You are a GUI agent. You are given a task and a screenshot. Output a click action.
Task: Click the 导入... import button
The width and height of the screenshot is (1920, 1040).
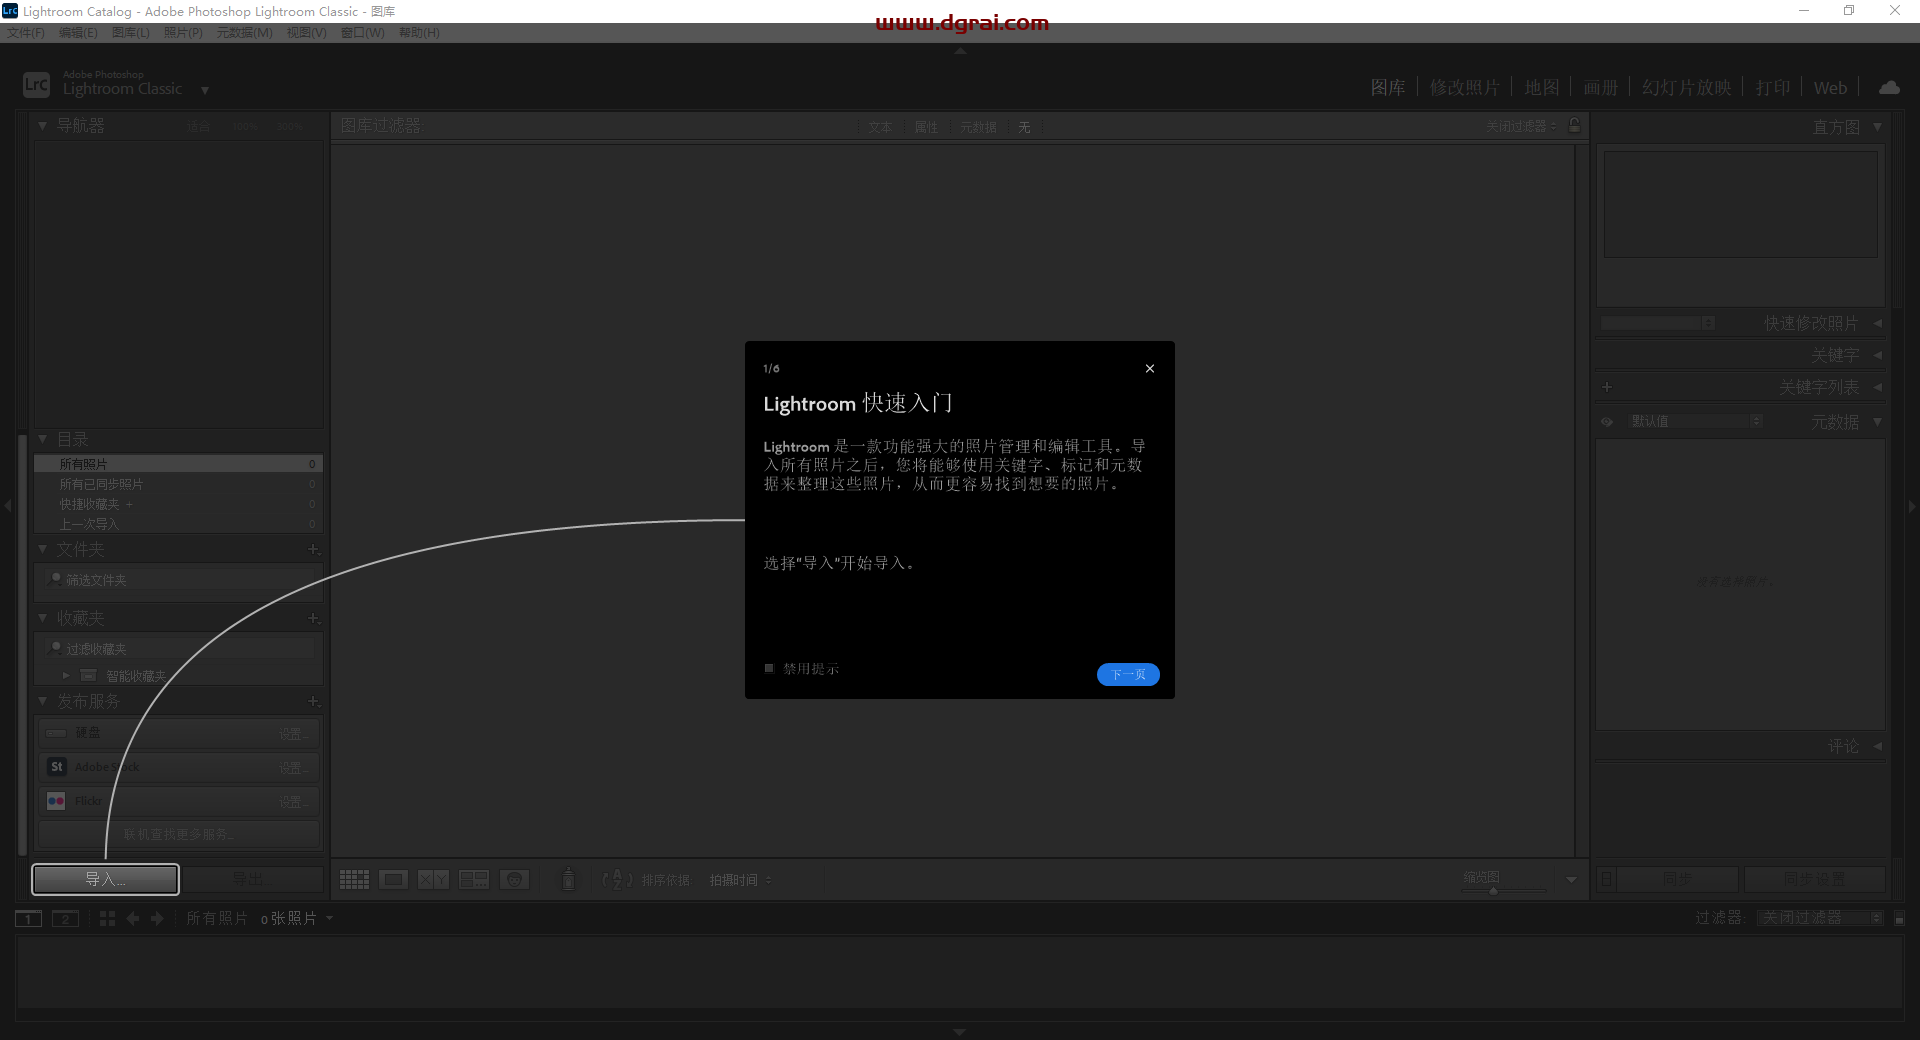106,879
